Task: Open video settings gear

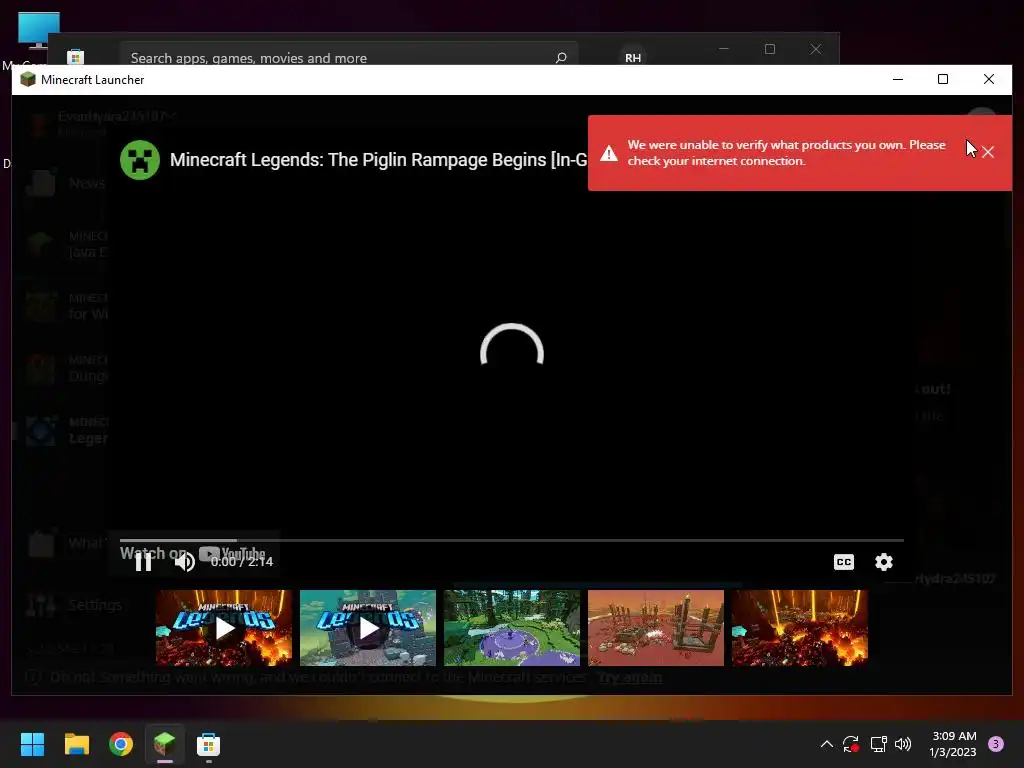Action: click(884, 562)
